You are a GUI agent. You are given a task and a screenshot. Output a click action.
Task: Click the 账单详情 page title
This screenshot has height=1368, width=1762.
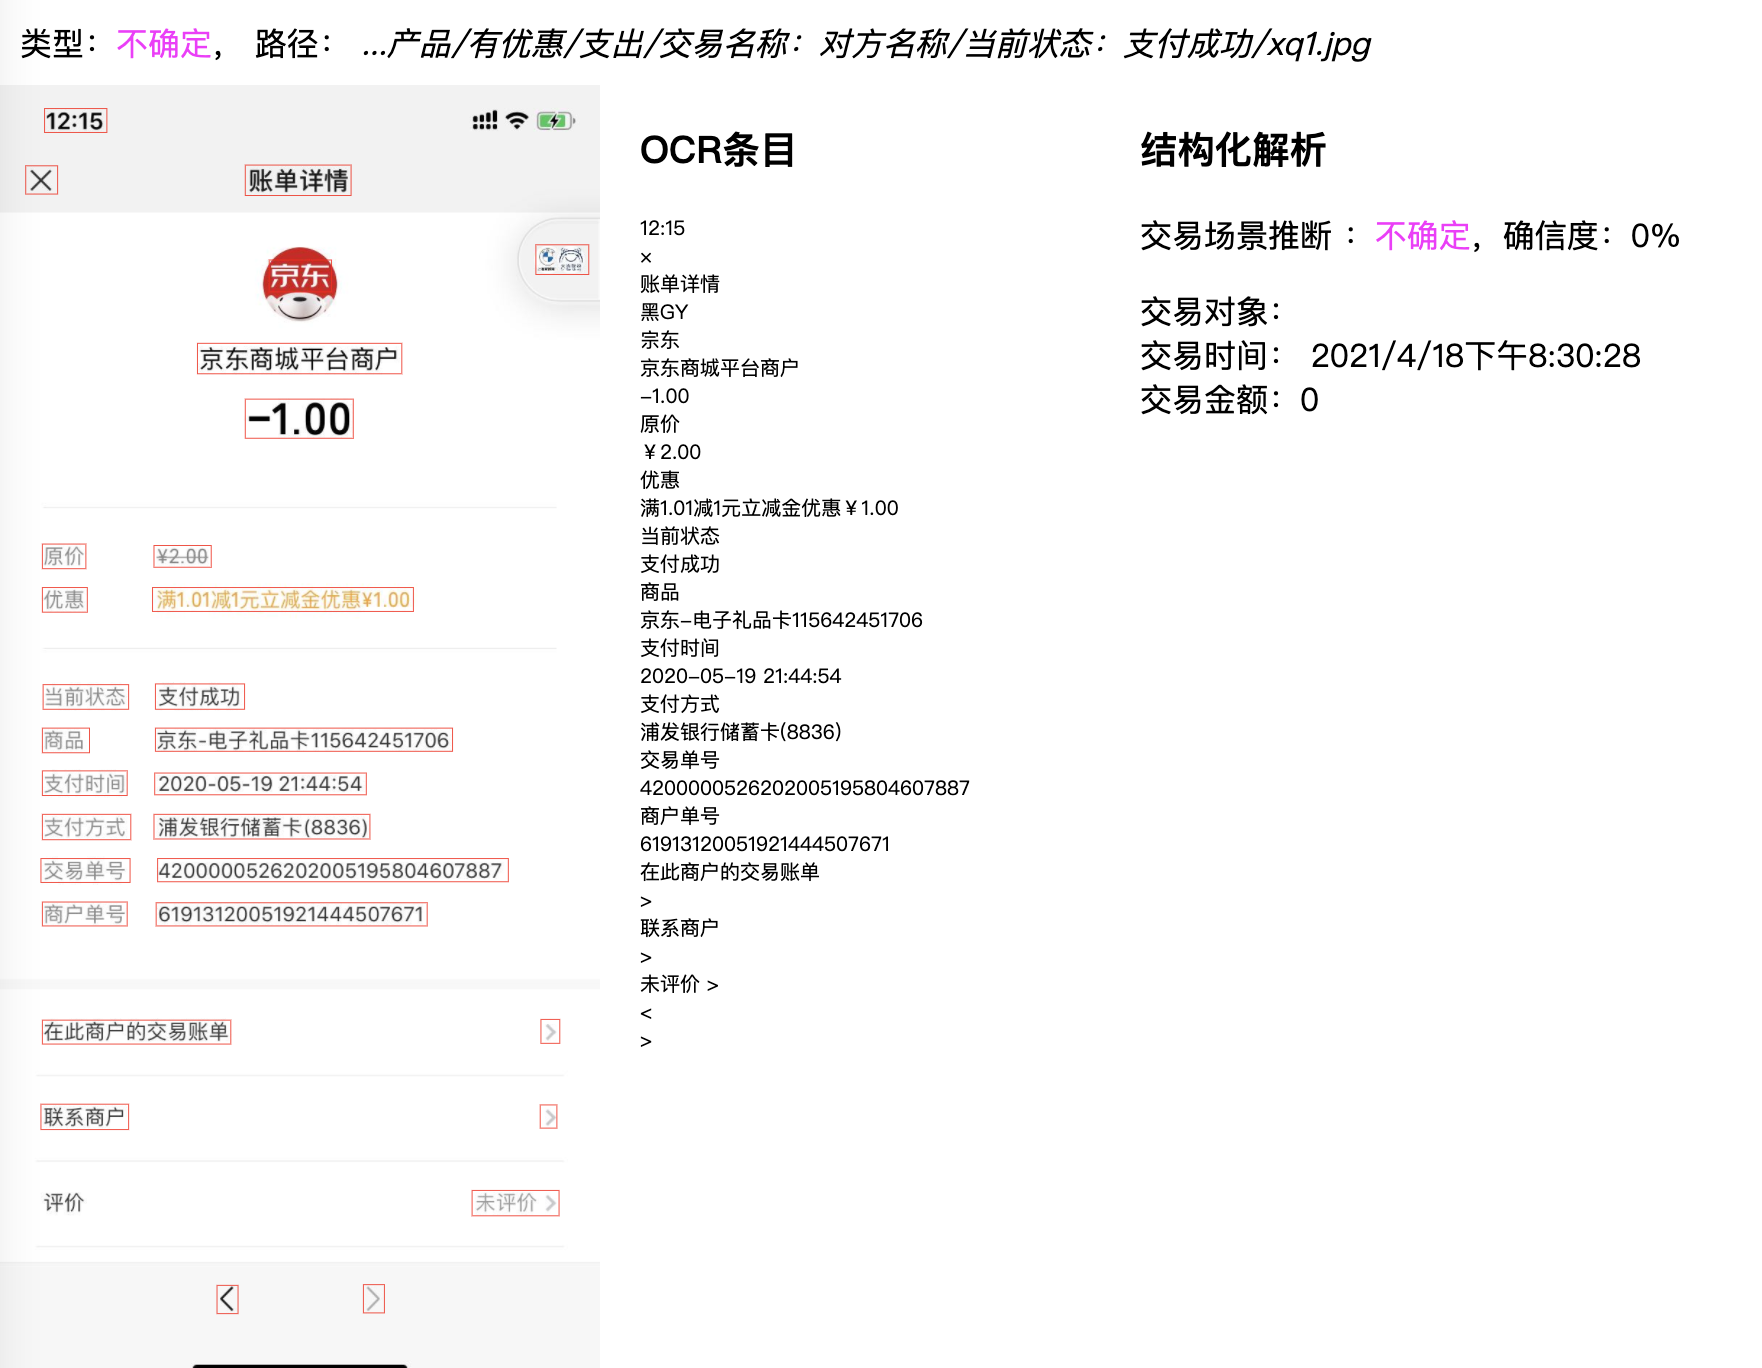coord(298,180)
